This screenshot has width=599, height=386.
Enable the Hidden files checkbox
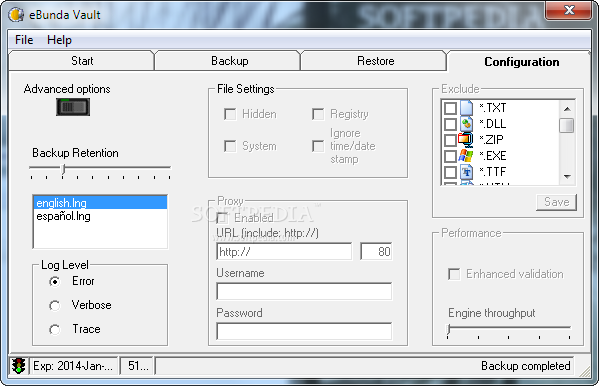(x=230, y=114)
